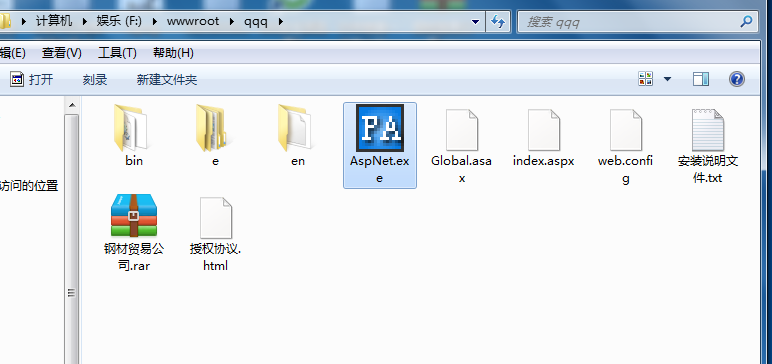Screen dimensions: 772x364
Task: Expand the arrow after wwwroot in breadcrumb
Action: (x=232, y=21)
